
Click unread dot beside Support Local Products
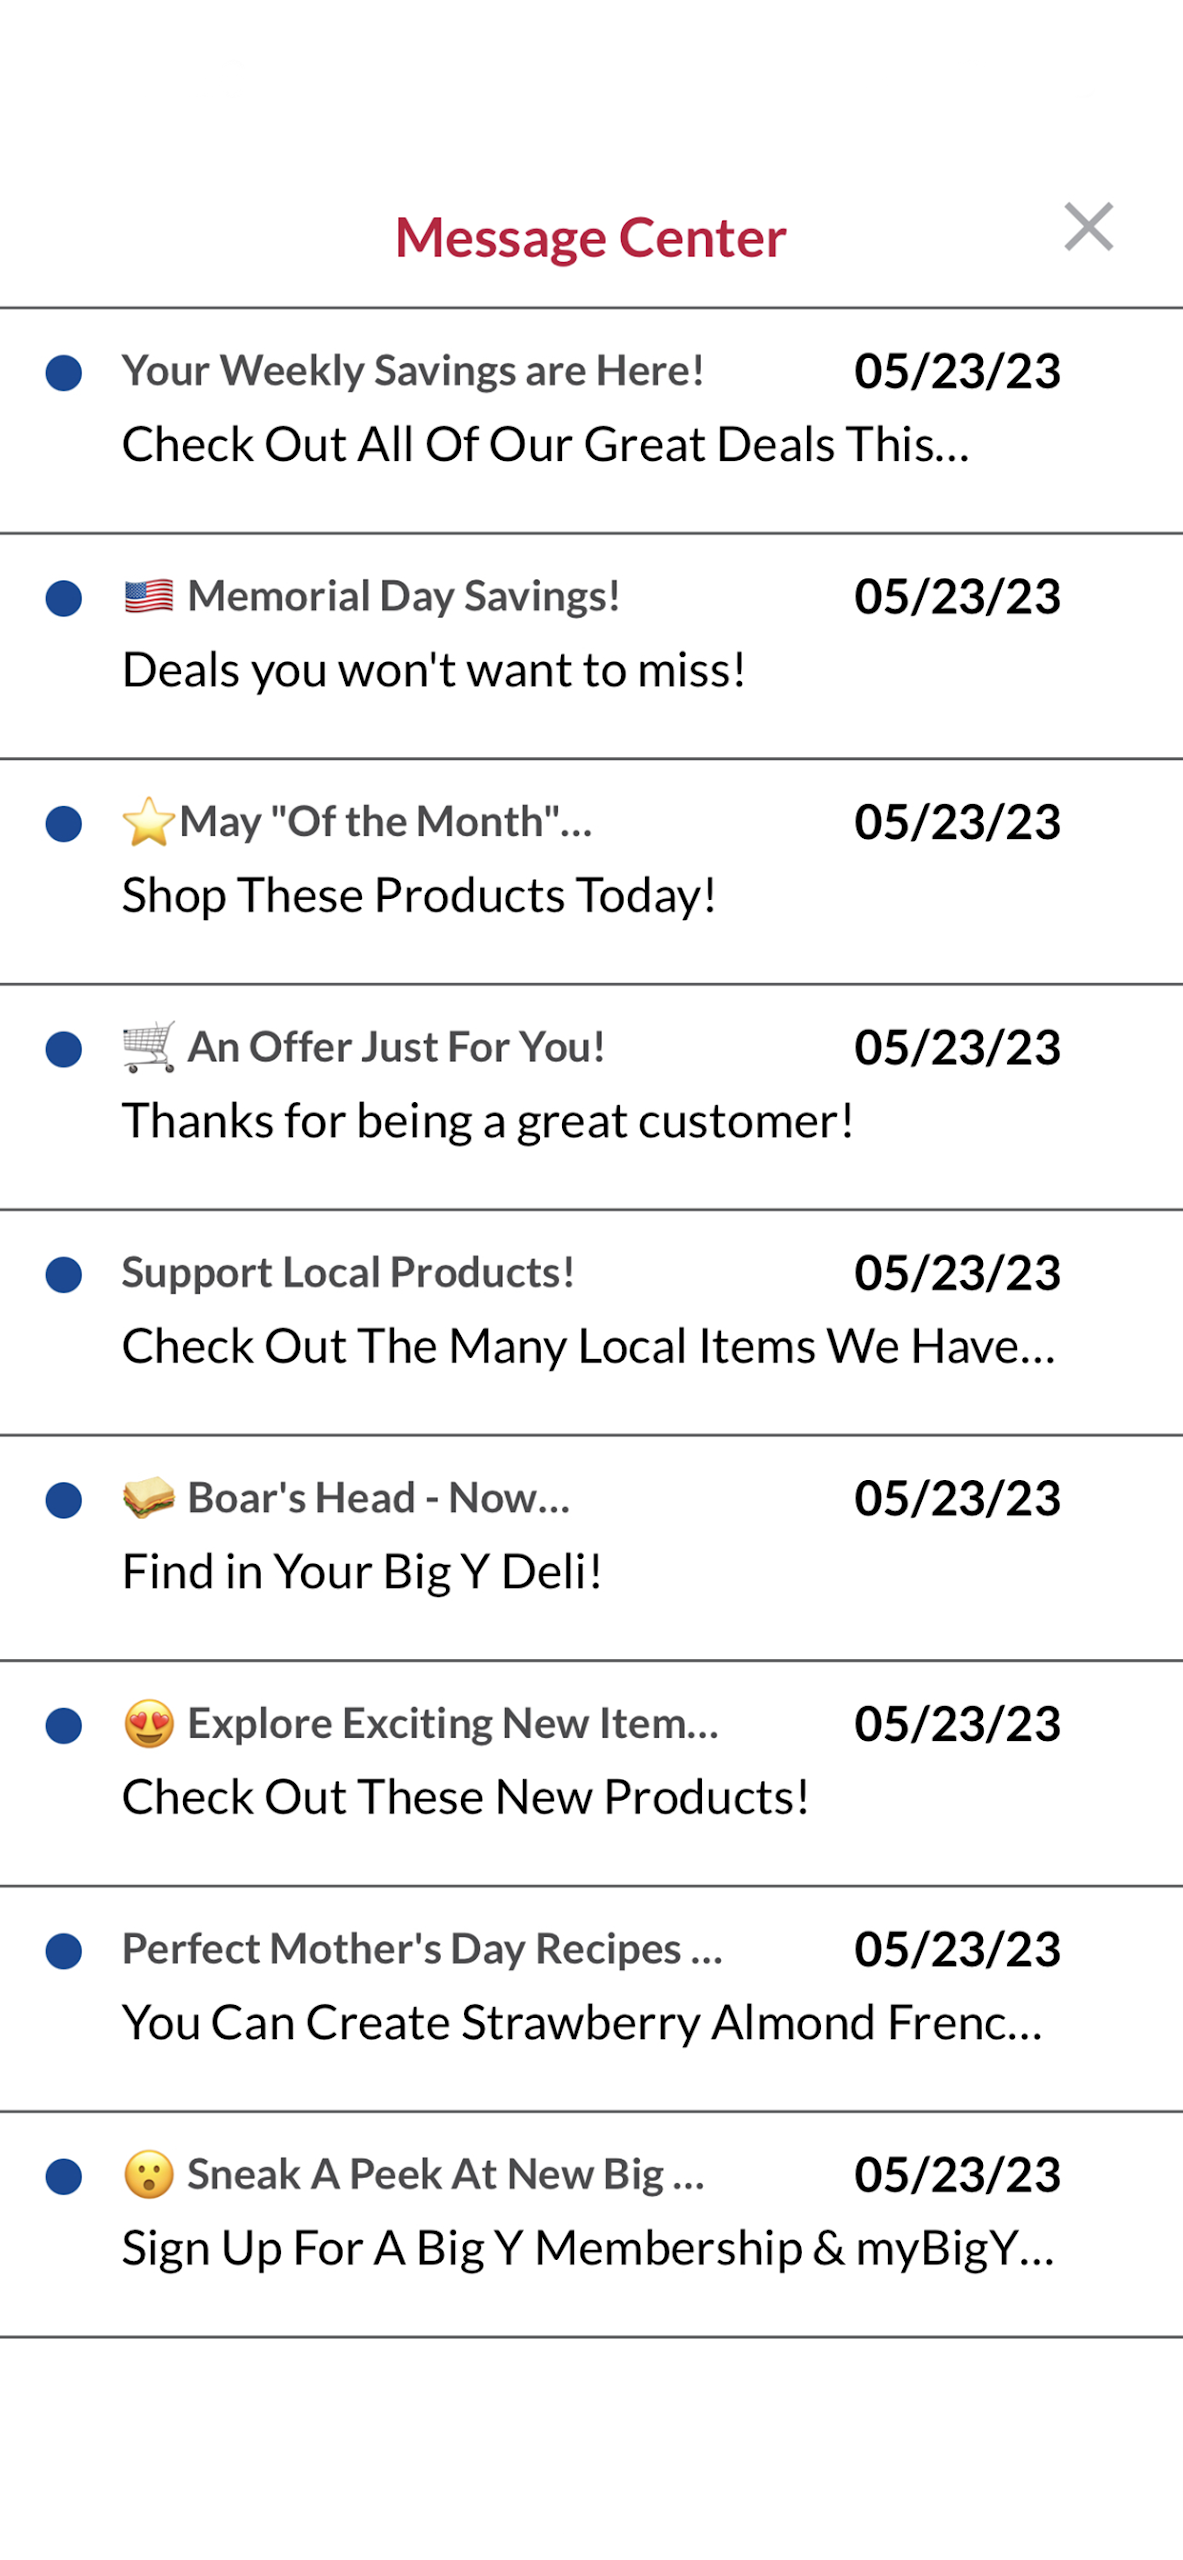[64, 1275]
